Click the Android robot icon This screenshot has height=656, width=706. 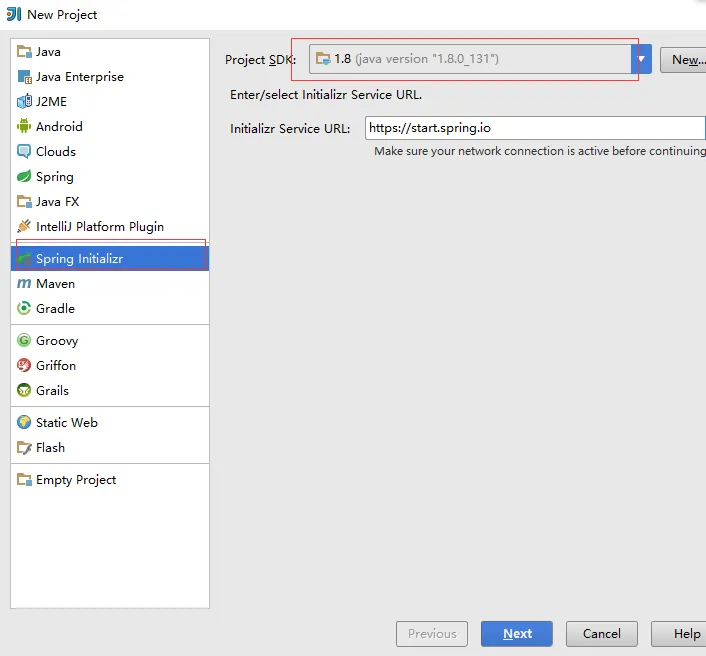coord(24,127)
